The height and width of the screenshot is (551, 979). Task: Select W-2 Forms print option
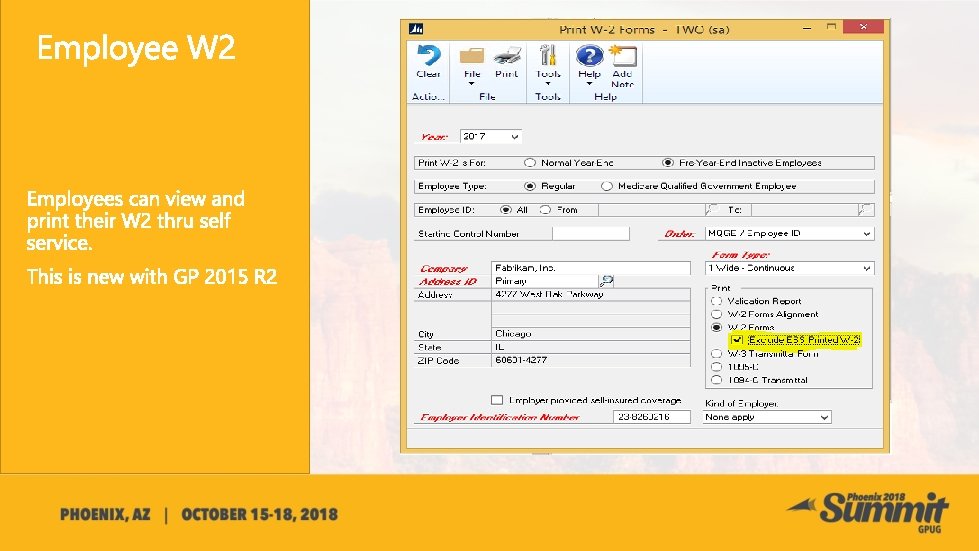tap(717, 327)
